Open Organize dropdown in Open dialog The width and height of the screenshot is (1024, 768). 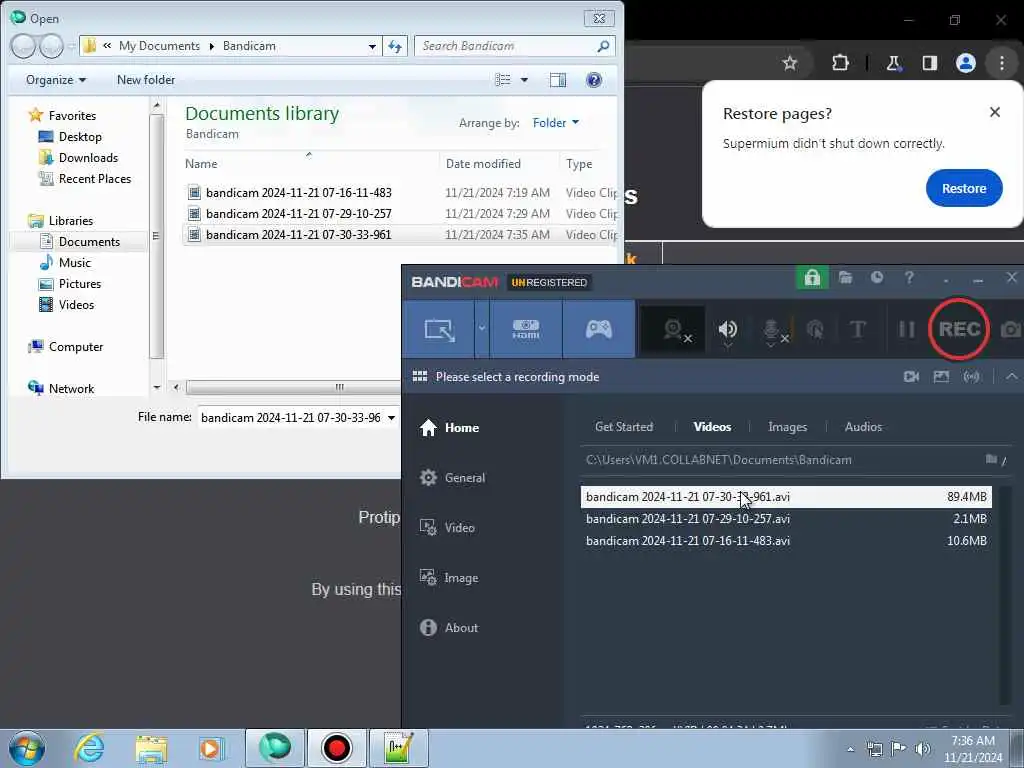(56, 80)
